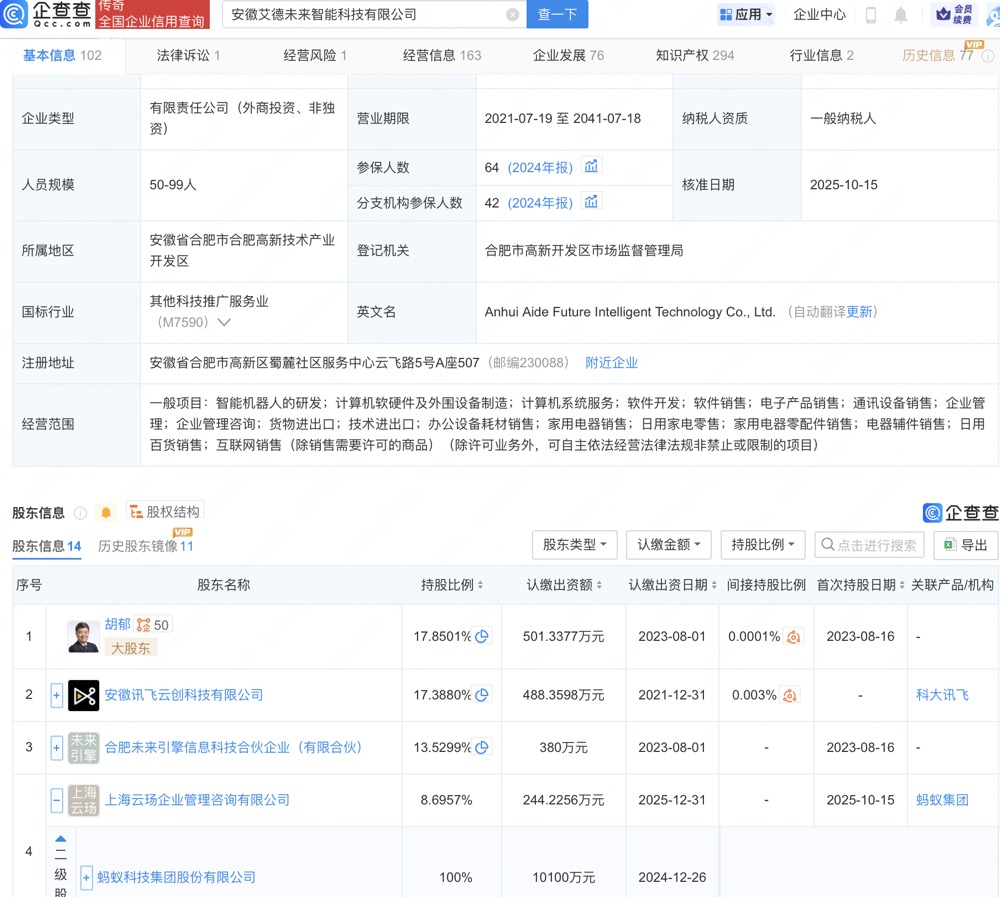Viewport: 1000px width, 897px height.
Task: Switch to the 历史股东镜像 tab
Action: pos(145,546)
